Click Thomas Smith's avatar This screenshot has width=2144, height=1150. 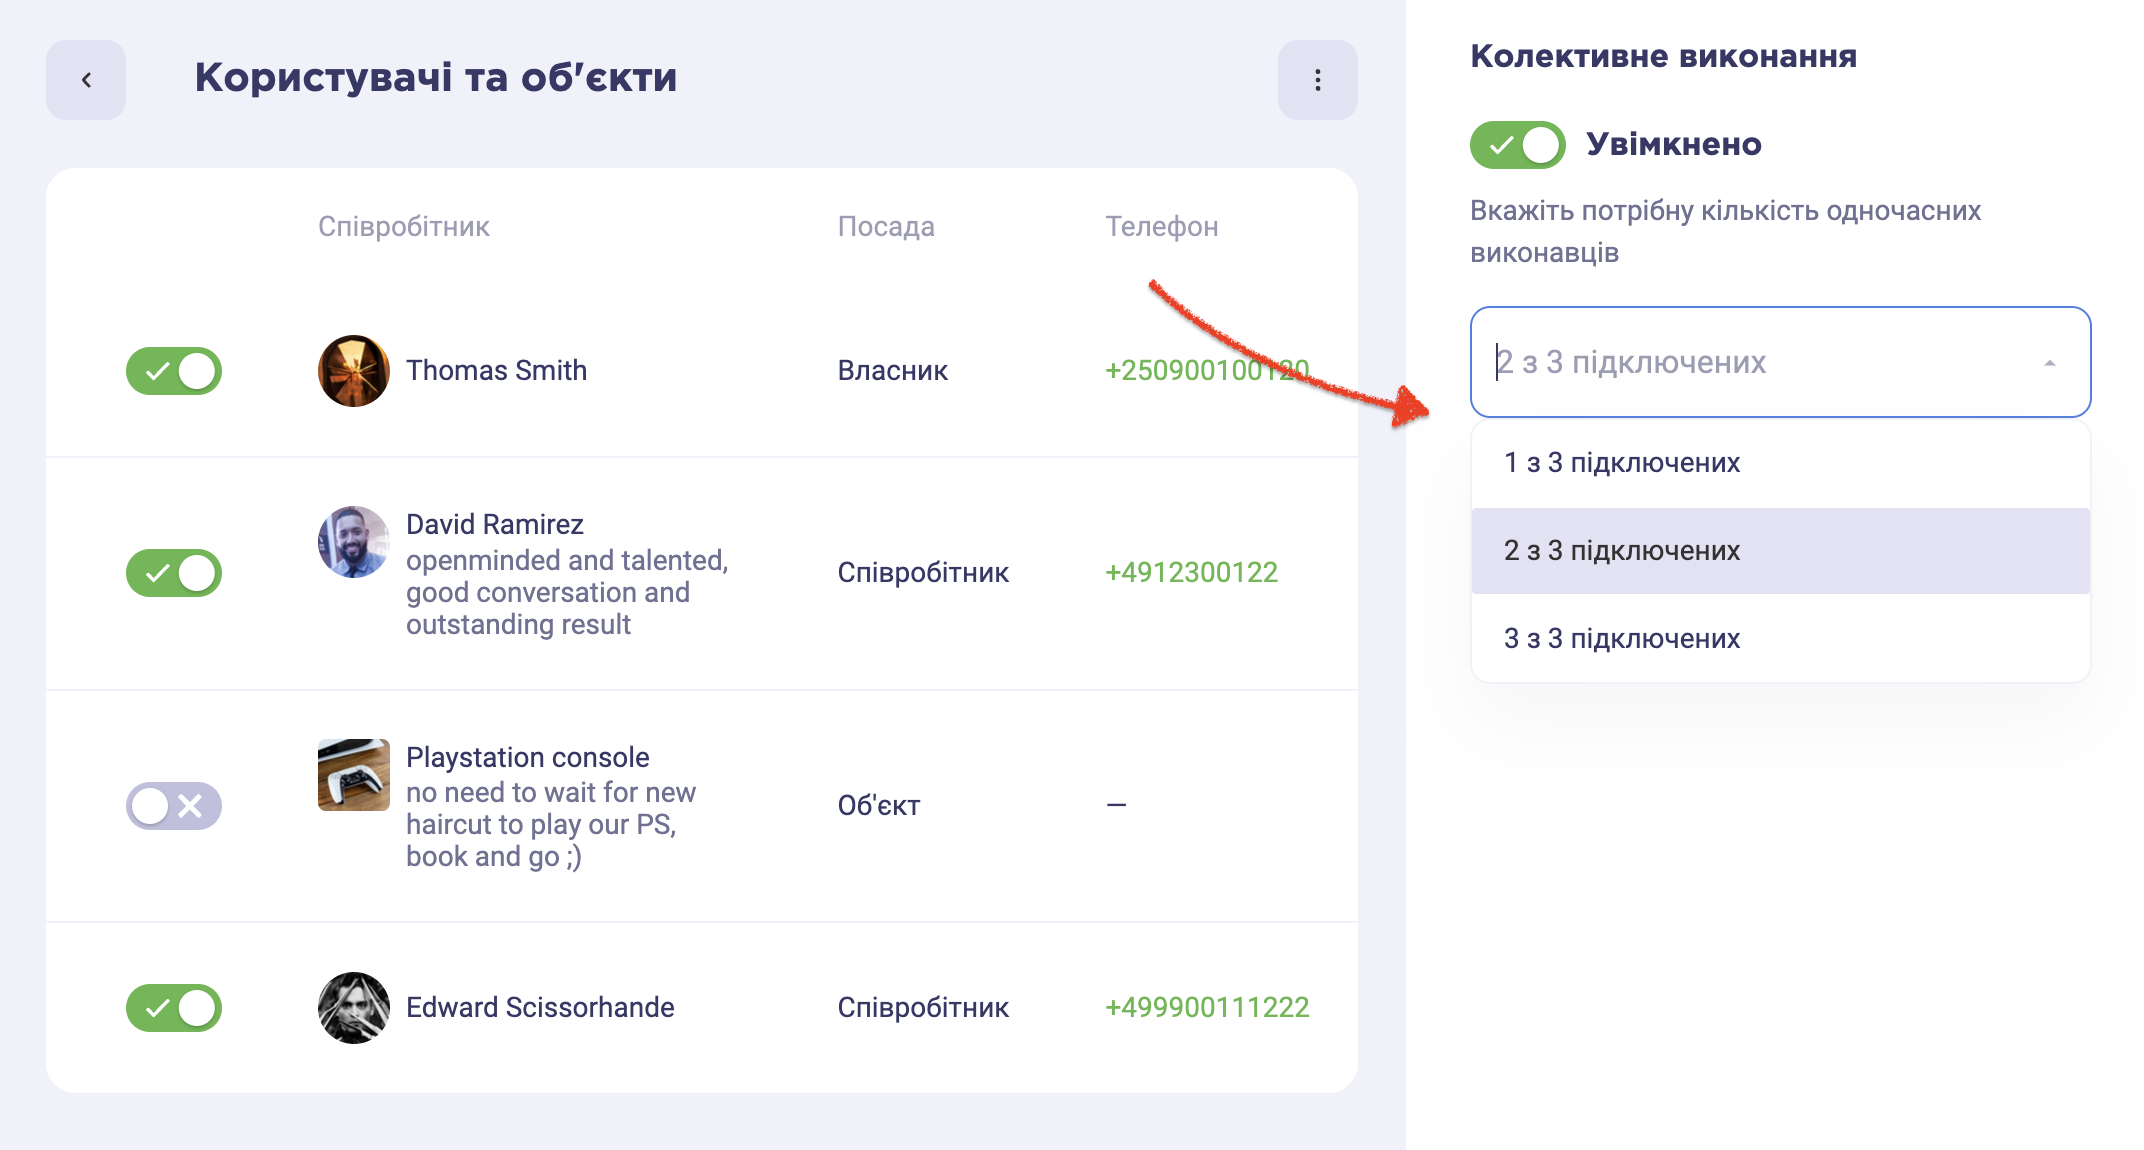tap(354, 371)
